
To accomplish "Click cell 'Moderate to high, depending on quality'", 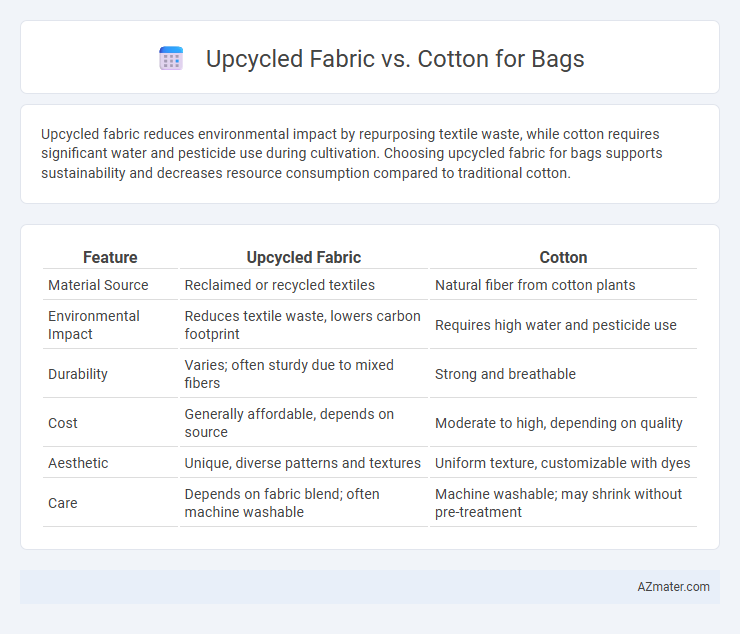I will pos(558,423).
